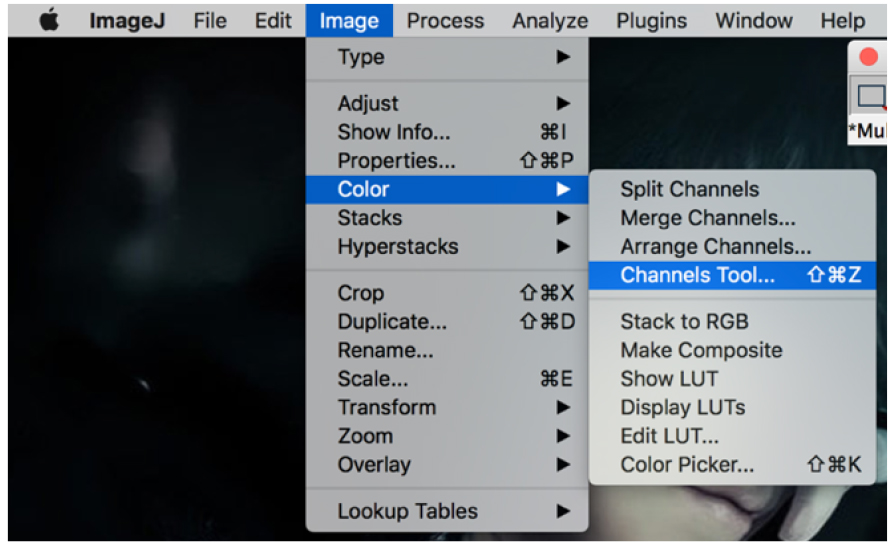Close the open Image menu
This screenshot has width=892, height=544.
tap(349, 21)
